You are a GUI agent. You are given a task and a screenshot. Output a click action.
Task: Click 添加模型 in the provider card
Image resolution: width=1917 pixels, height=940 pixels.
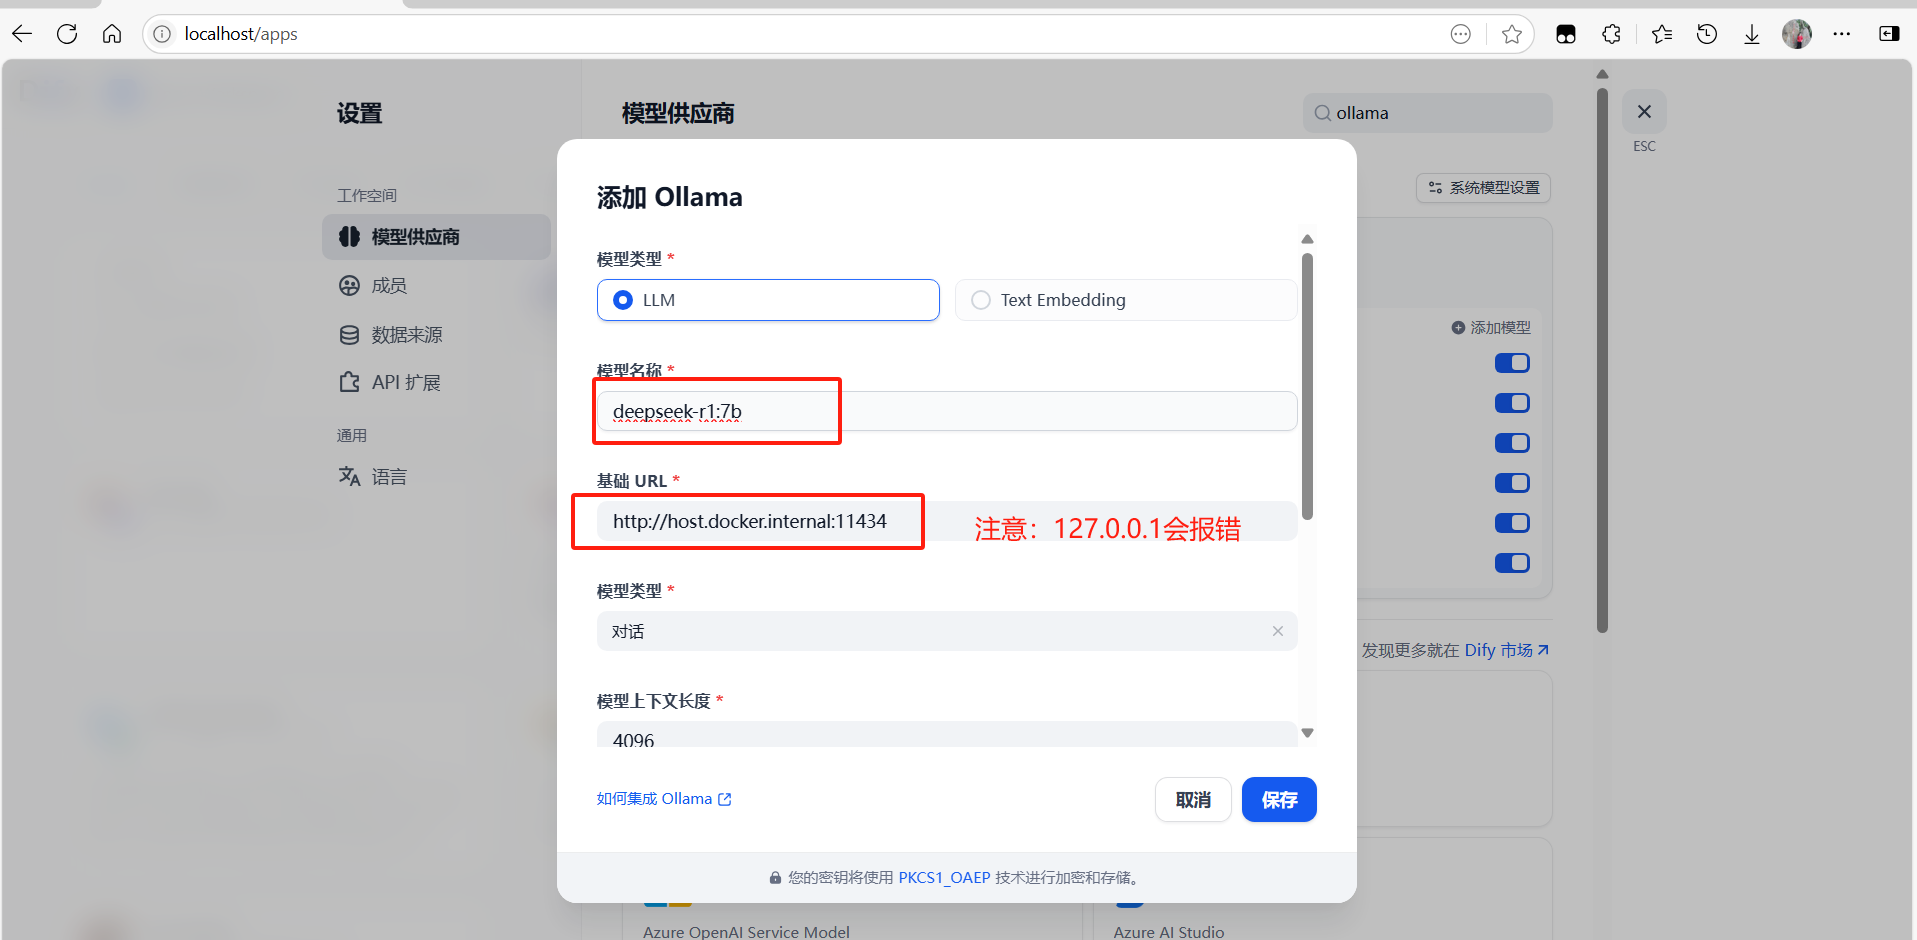pyautogui.click(x=1491, y=328)
